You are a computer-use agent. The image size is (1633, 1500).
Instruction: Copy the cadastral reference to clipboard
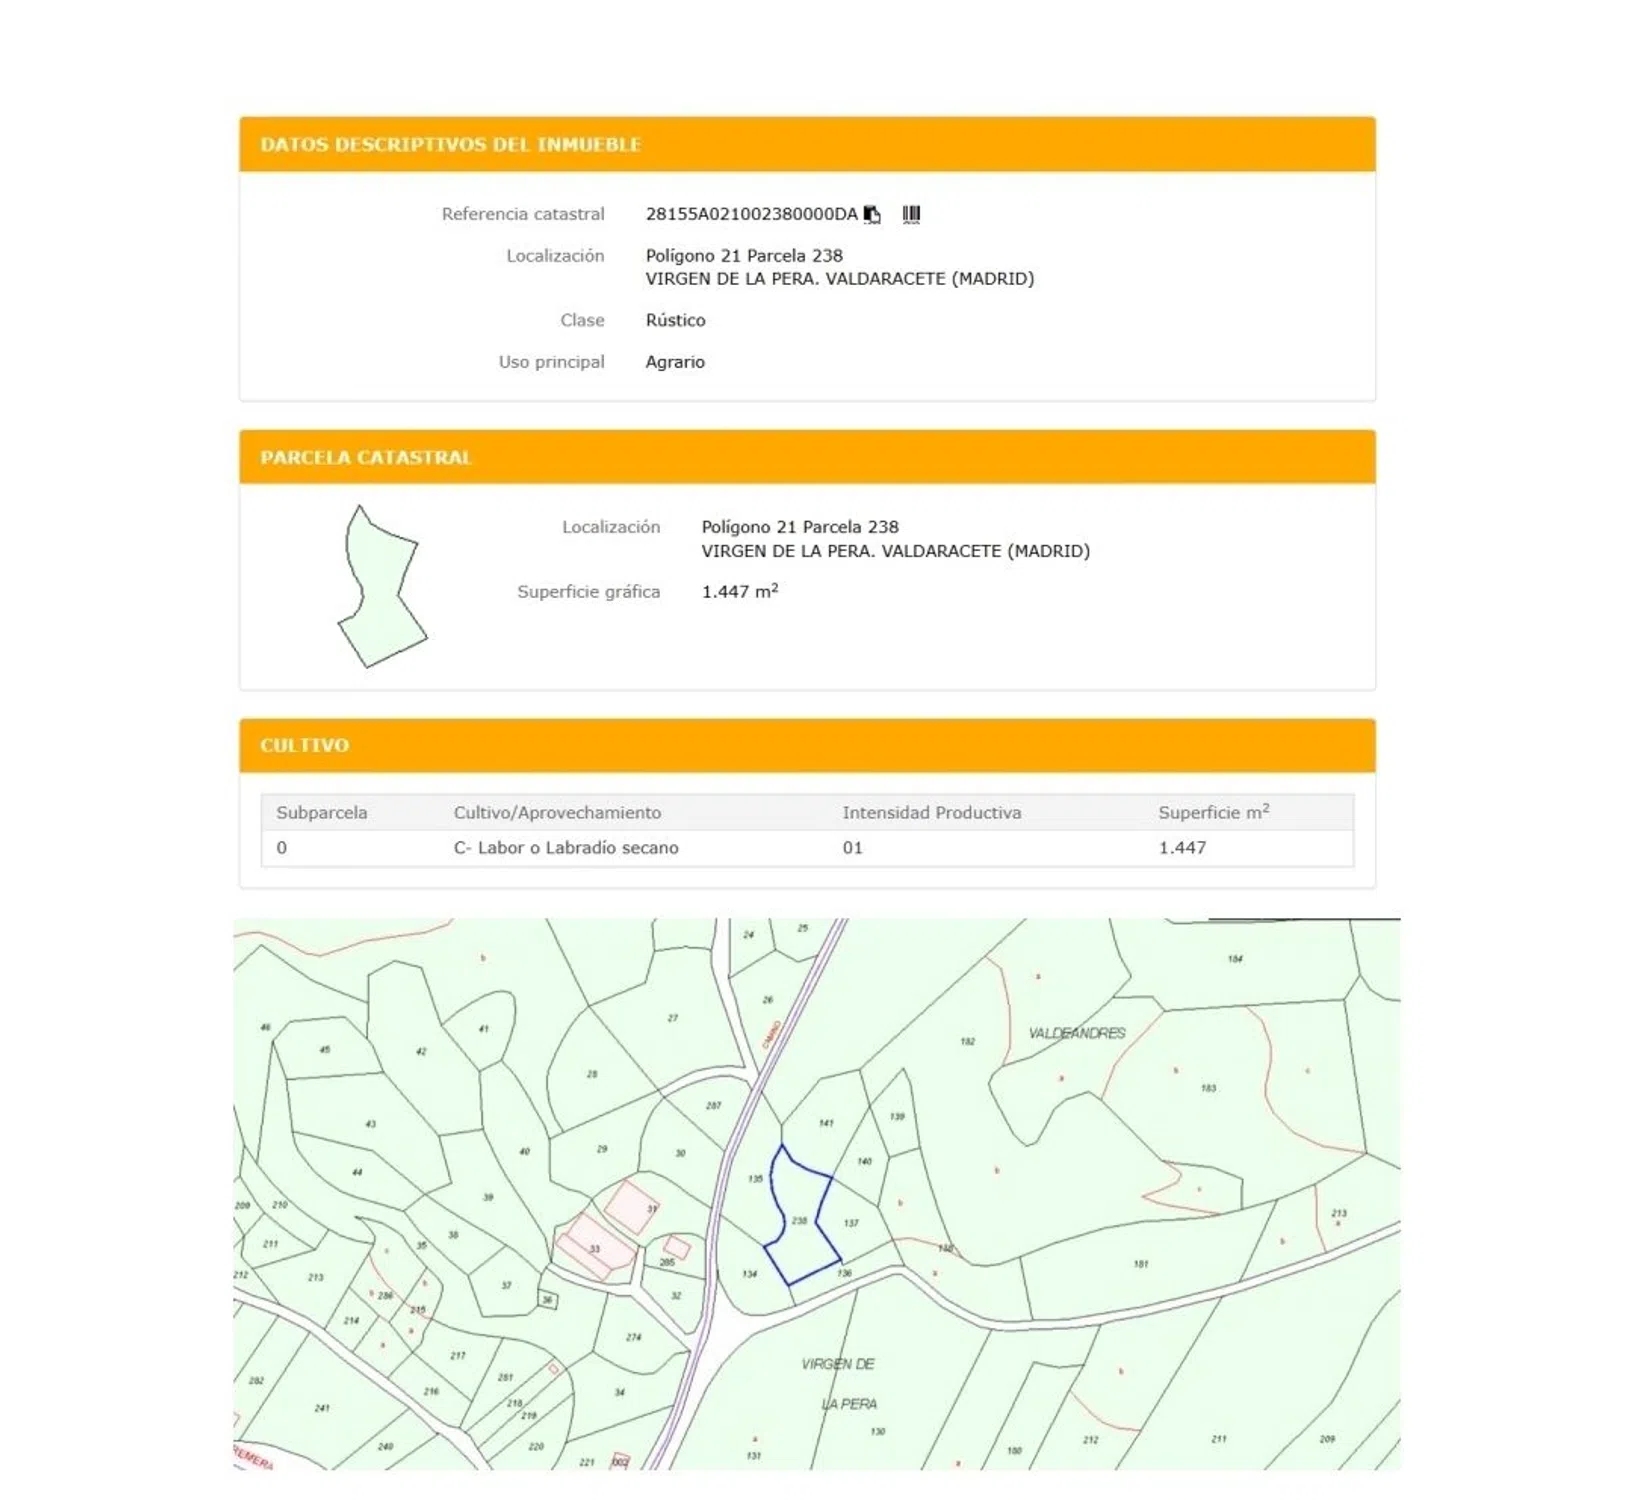click(x=872, y=214)
